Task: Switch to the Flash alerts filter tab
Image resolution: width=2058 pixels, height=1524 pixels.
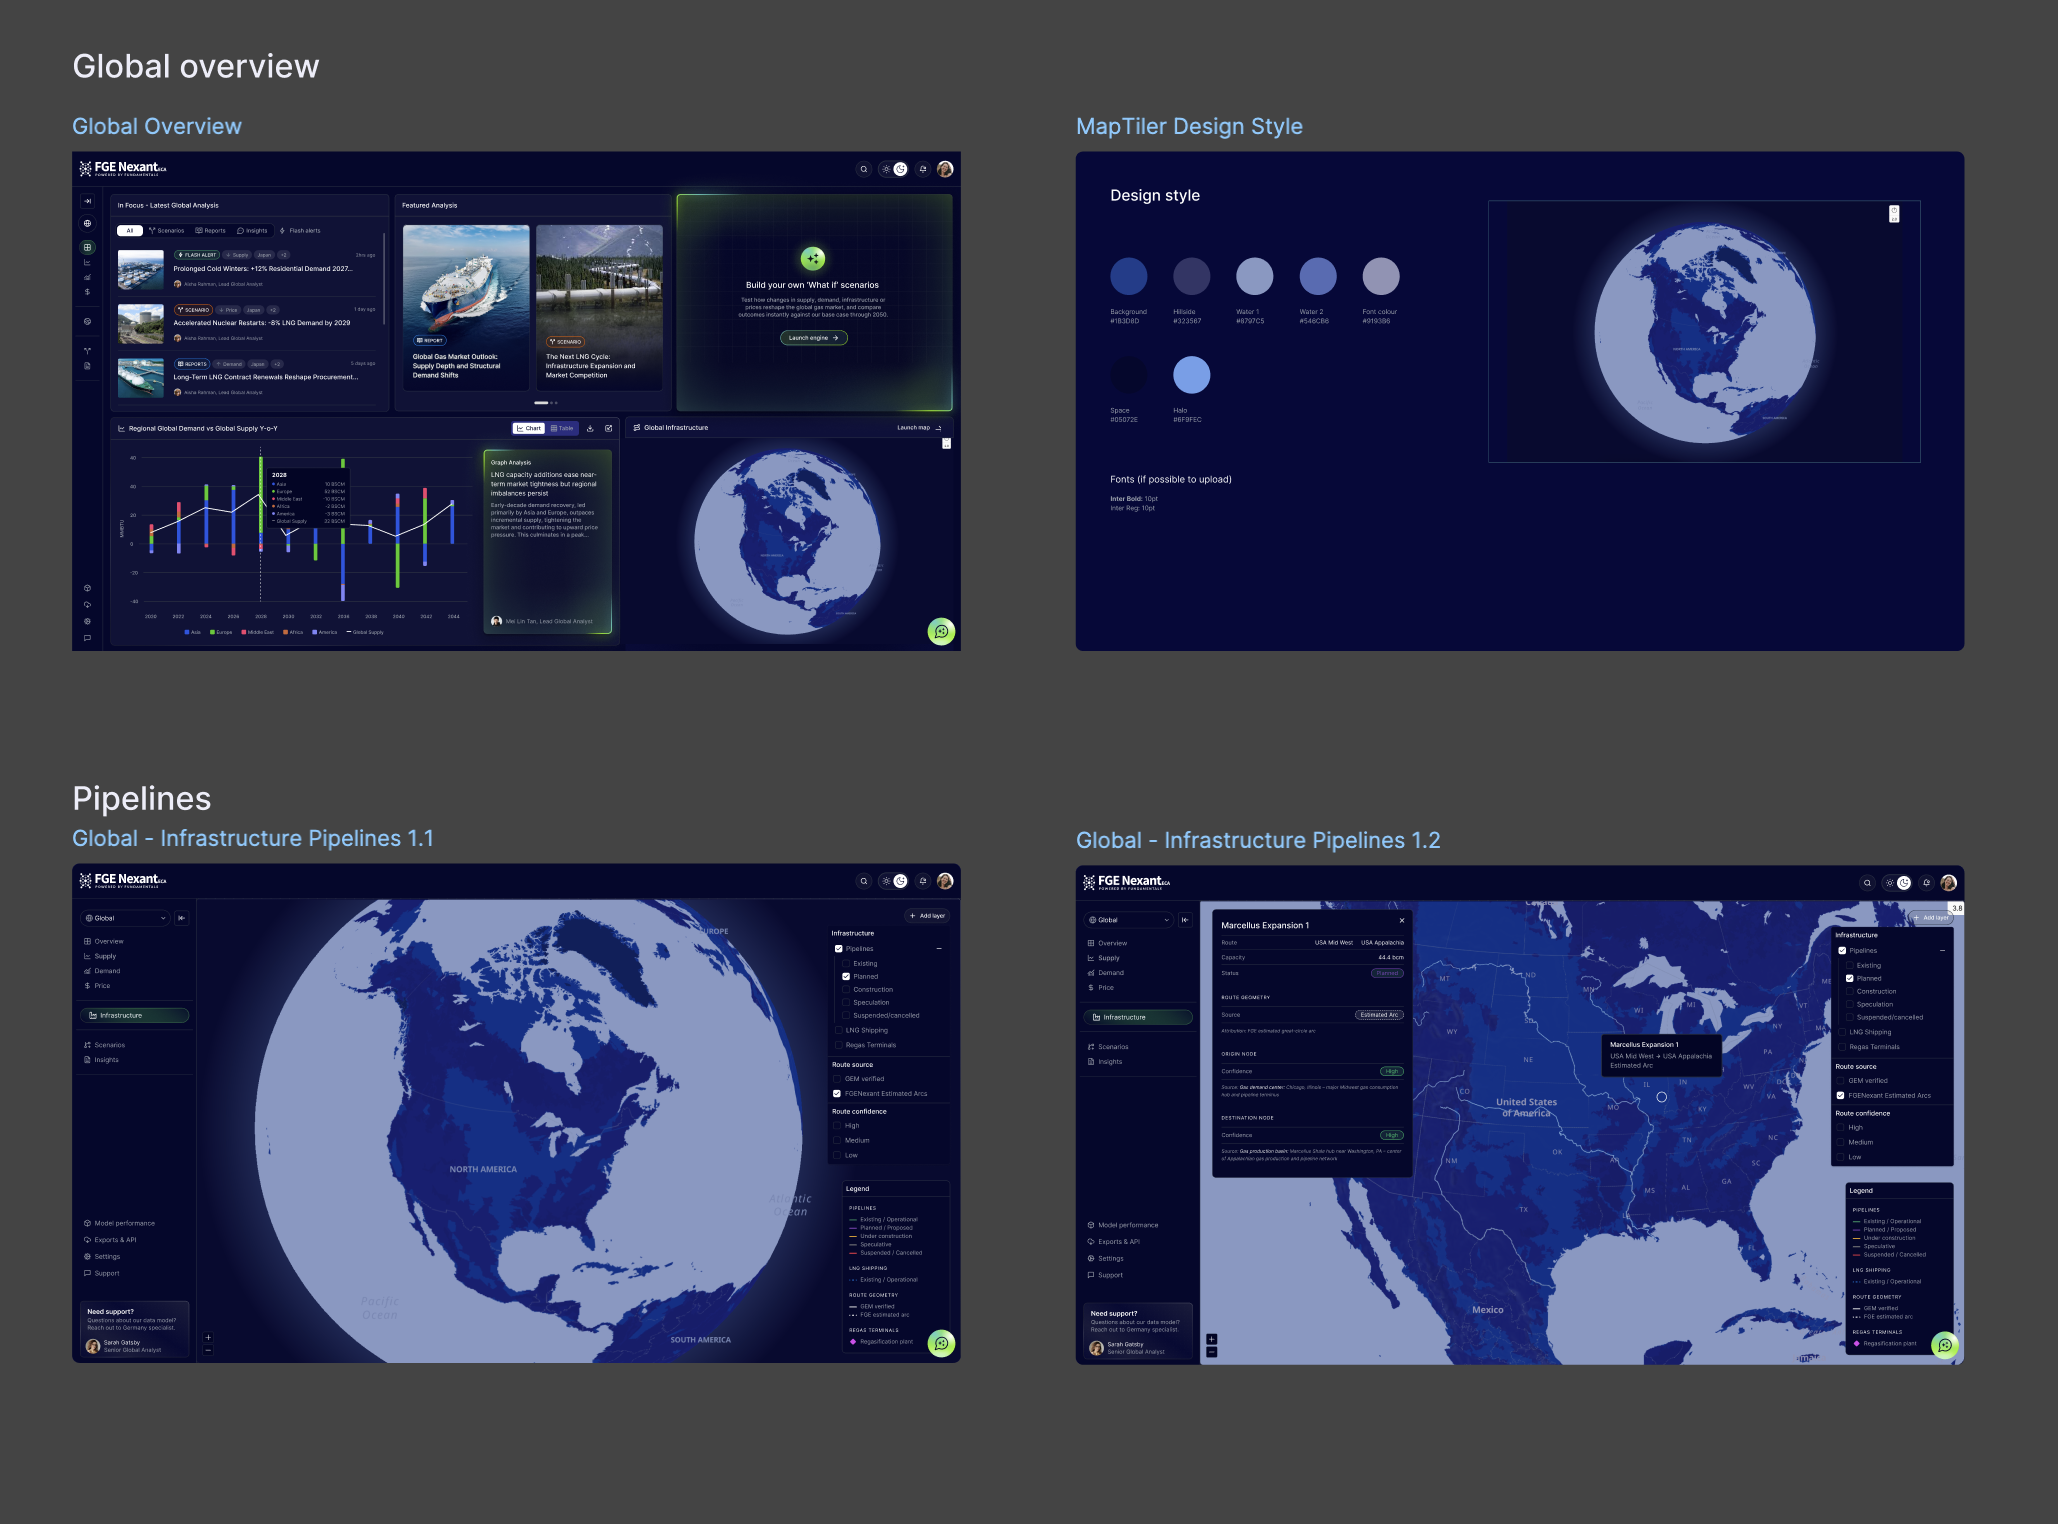Action: pyautogui.click(x=301, y=231)
